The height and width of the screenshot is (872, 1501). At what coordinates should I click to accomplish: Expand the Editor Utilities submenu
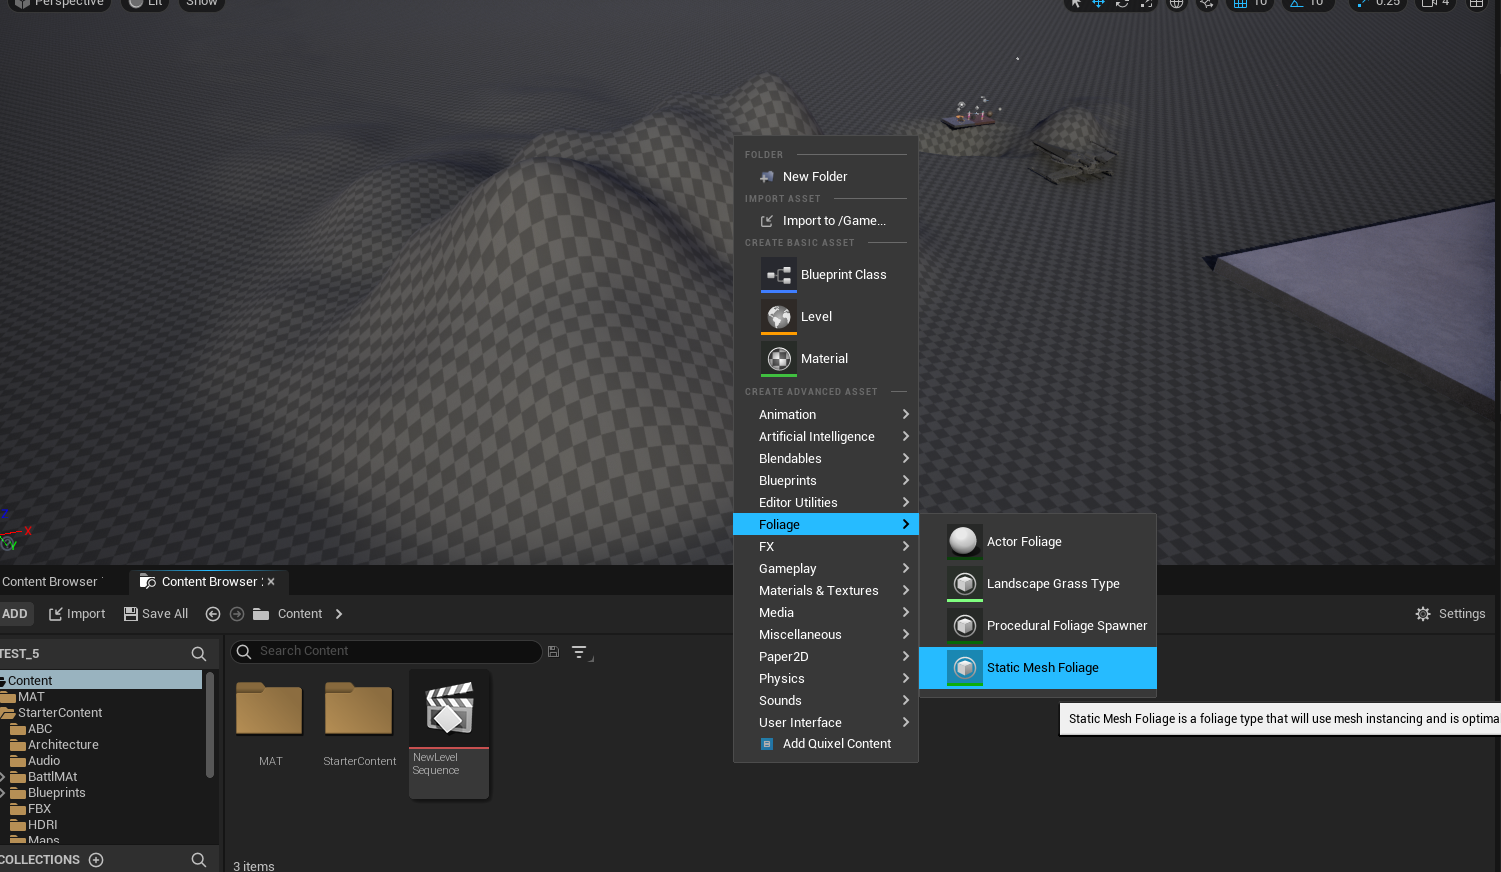[x=825, y=502]
